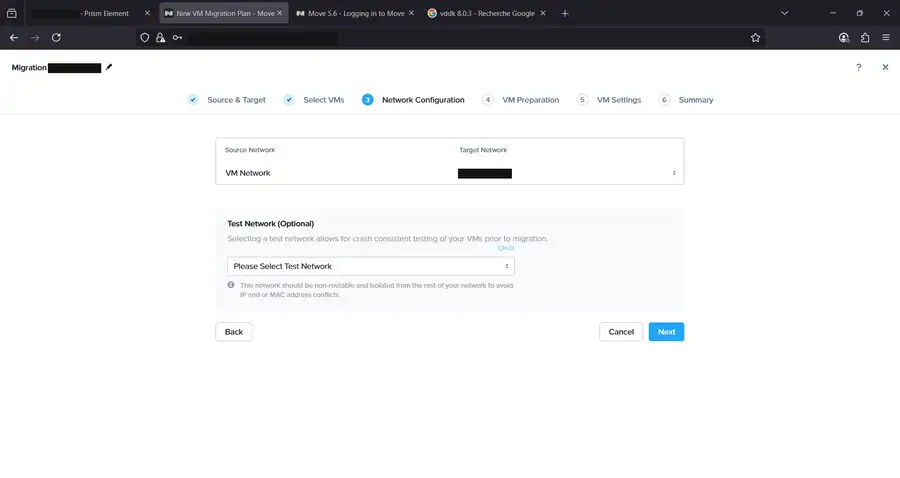
Task: Click Test Network (Optional) heading
Action: point(270,224)
